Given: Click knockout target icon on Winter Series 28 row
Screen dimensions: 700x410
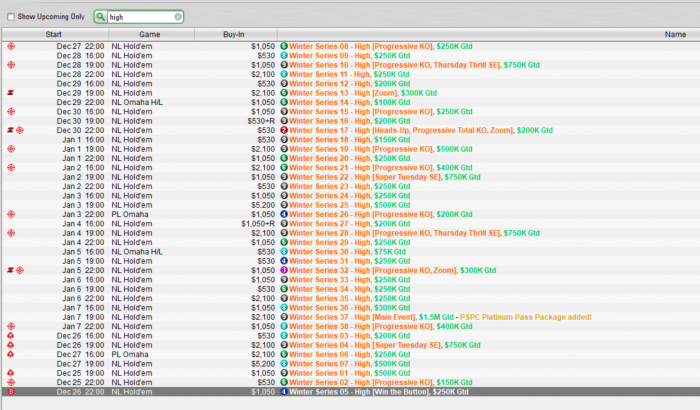Looking at the screenshot, I should [11, 233].
